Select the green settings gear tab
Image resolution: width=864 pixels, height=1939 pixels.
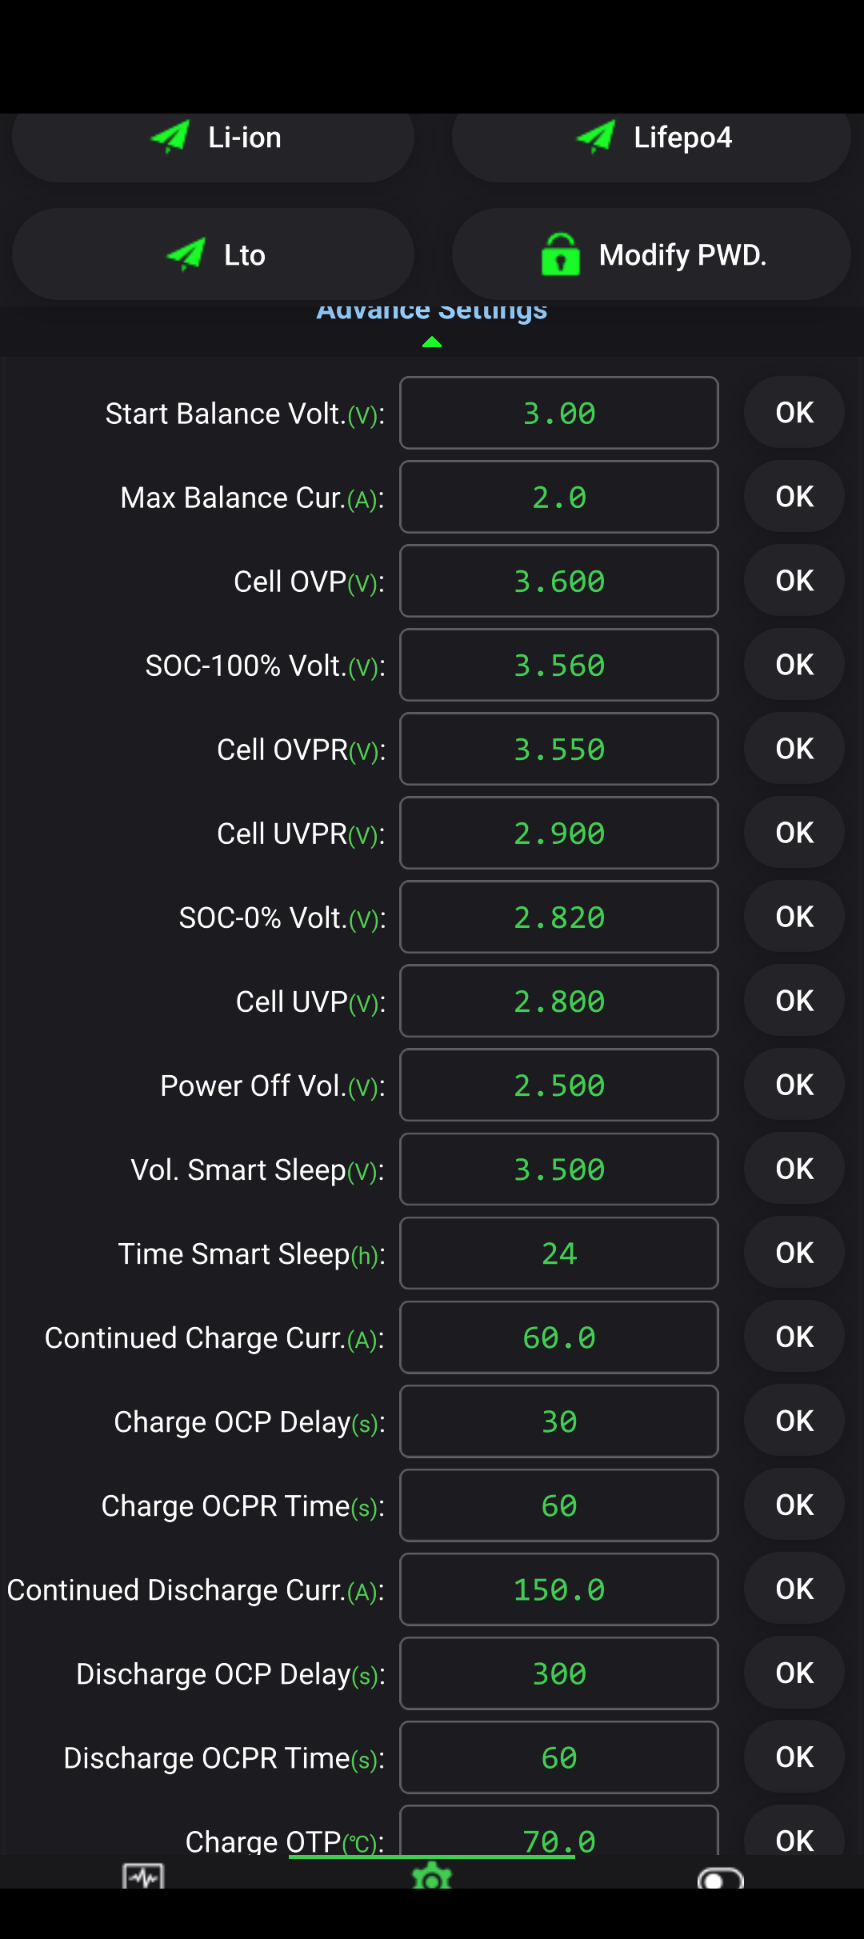point(432,1876)
